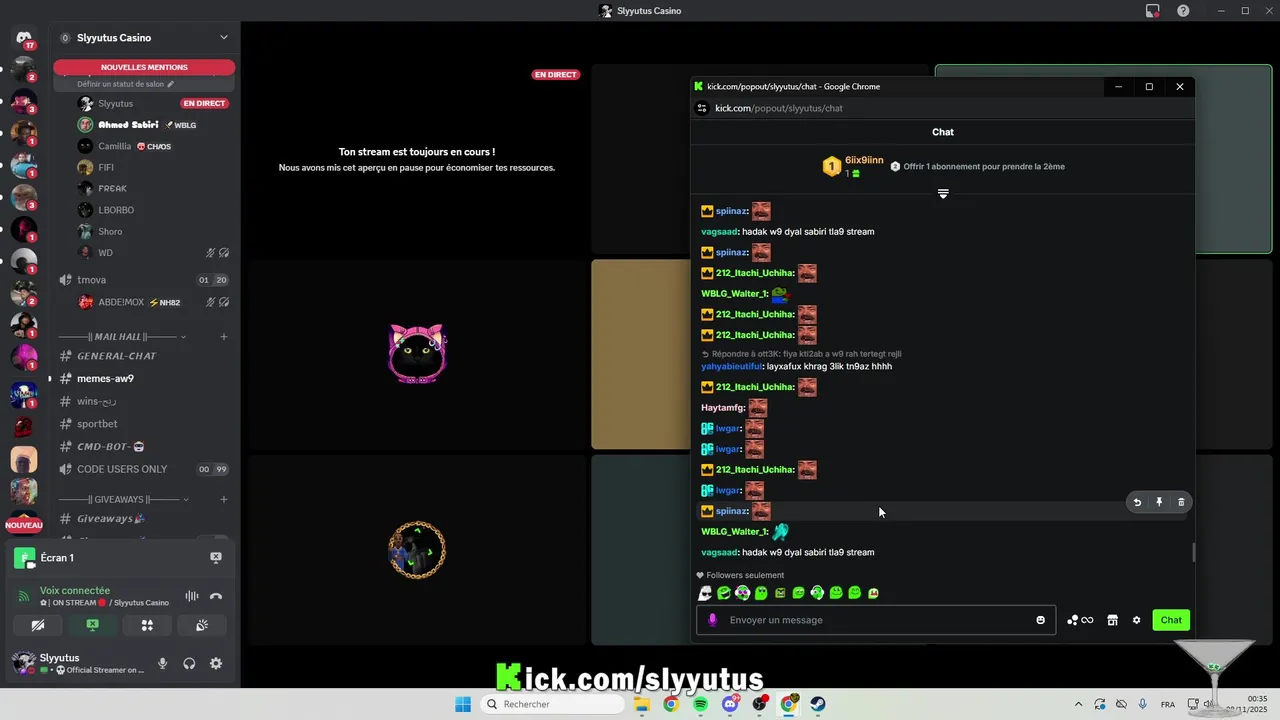Click the EN DIRECT badge next to Slyyutus
Screen dimensions: 1280x720
click(x=204, y=104)
